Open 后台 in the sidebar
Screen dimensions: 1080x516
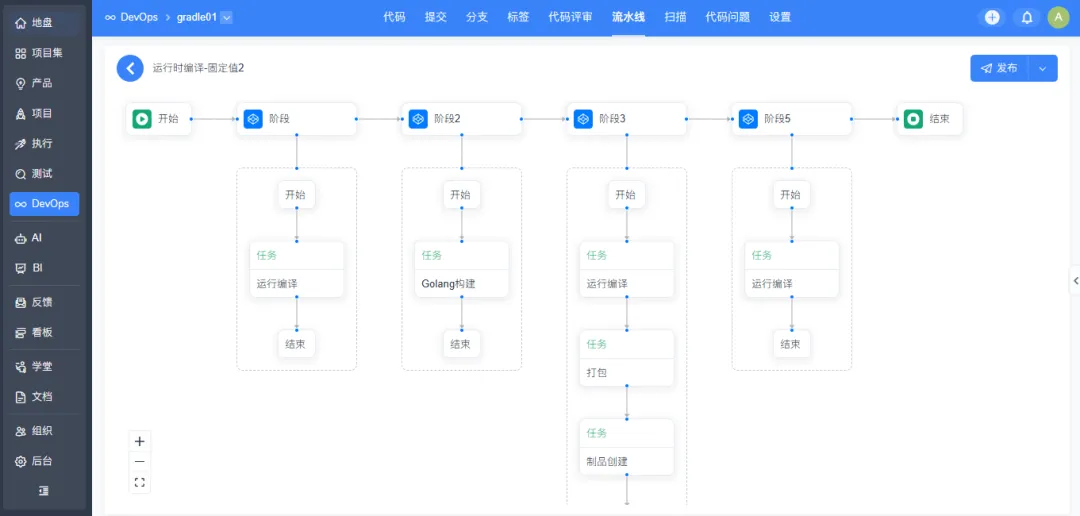point(44,461)
